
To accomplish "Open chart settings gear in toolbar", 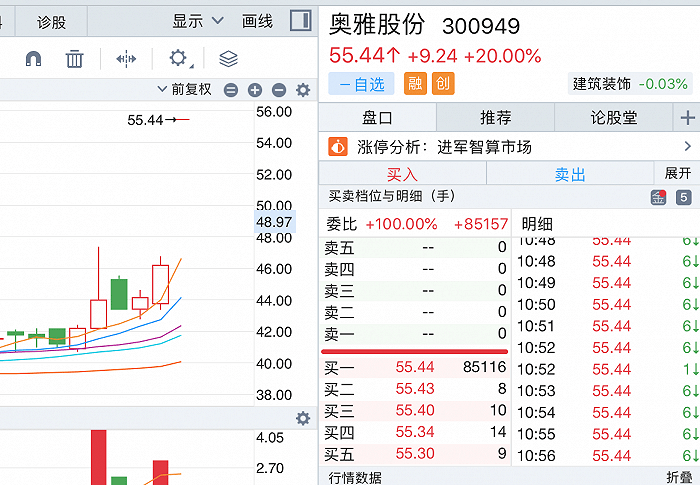I will point(179,59).
